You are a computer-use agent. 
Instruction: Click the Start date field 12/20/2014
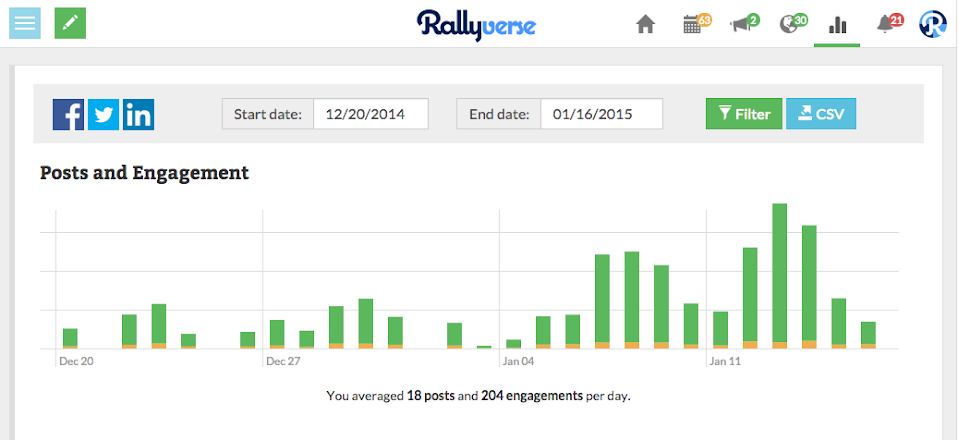371,114
